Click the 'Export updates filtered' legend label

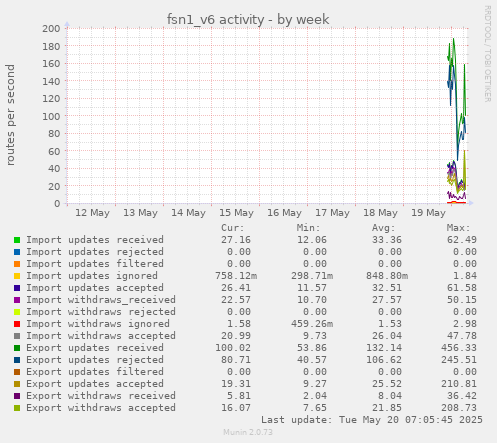(95, 372)
